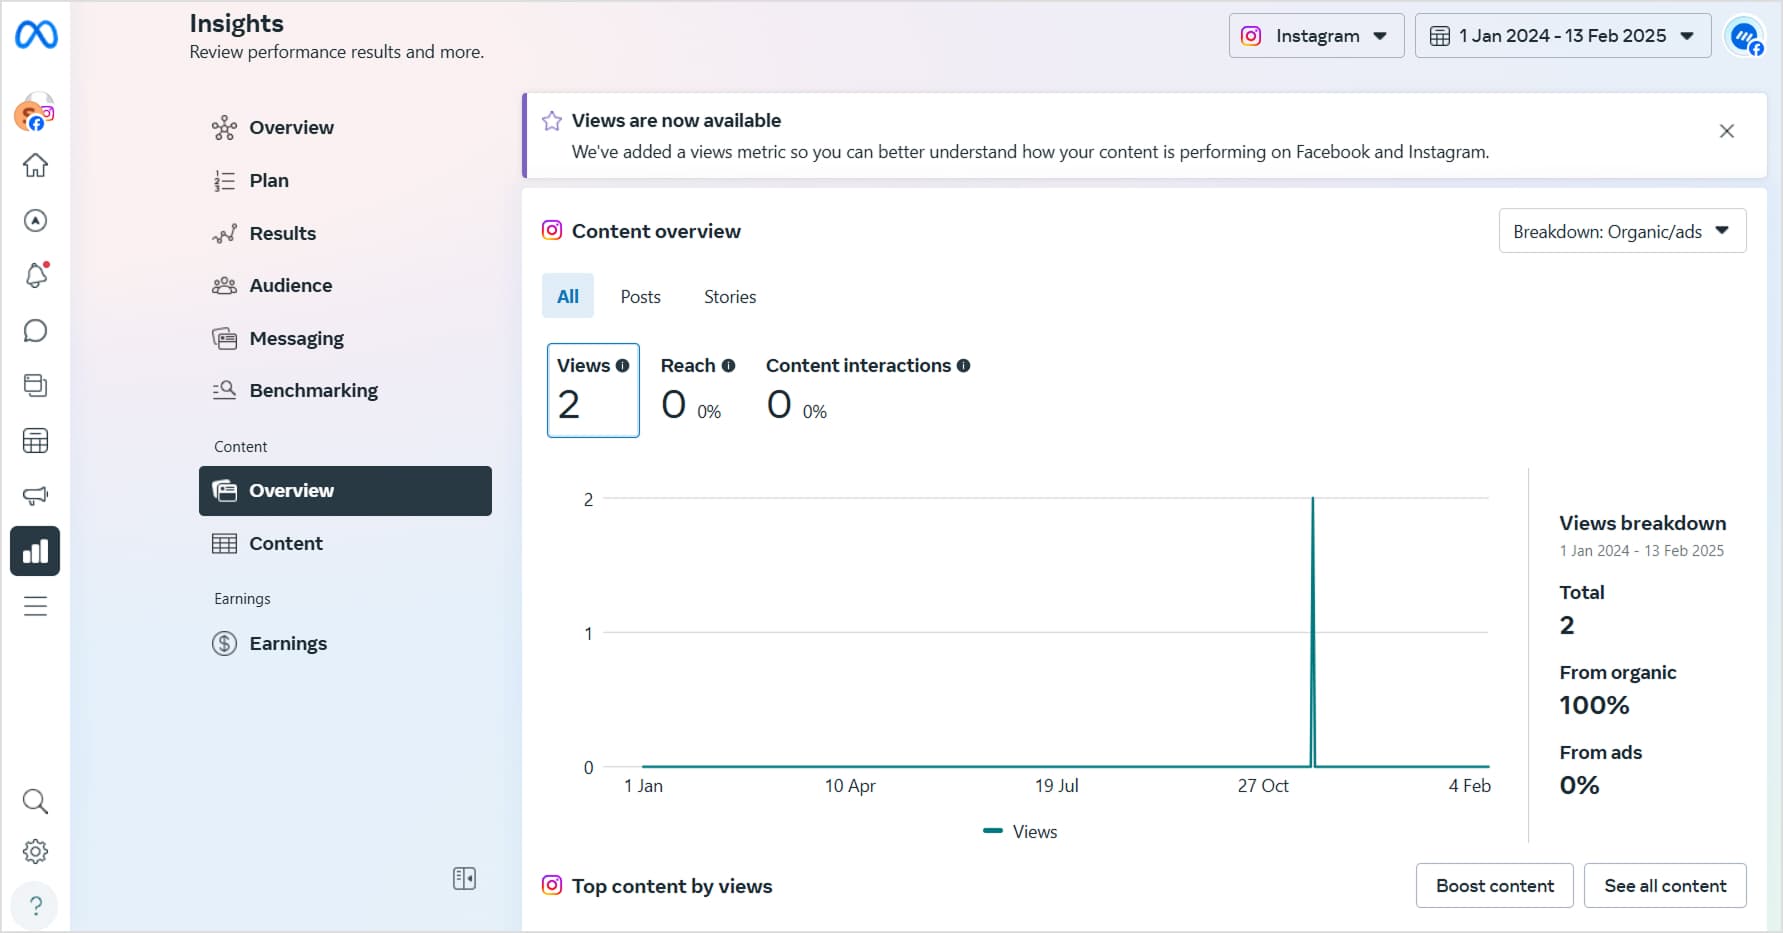
Task: Go to Home icon in left rail
Action: click(x=35, y=165)
